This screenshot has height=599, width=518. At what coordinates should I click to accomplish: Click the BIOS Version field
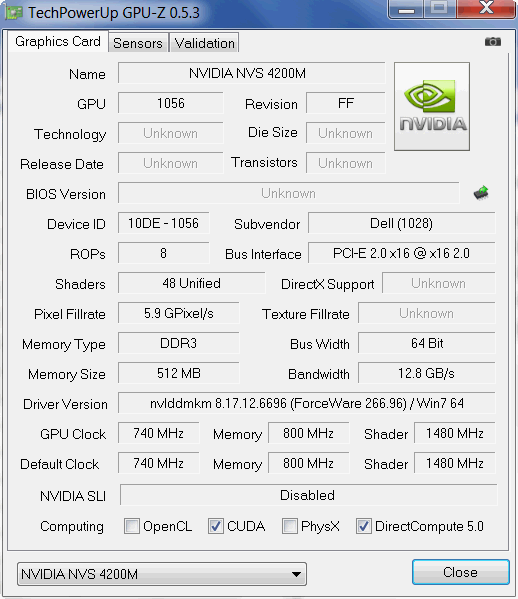coord(288,193)
